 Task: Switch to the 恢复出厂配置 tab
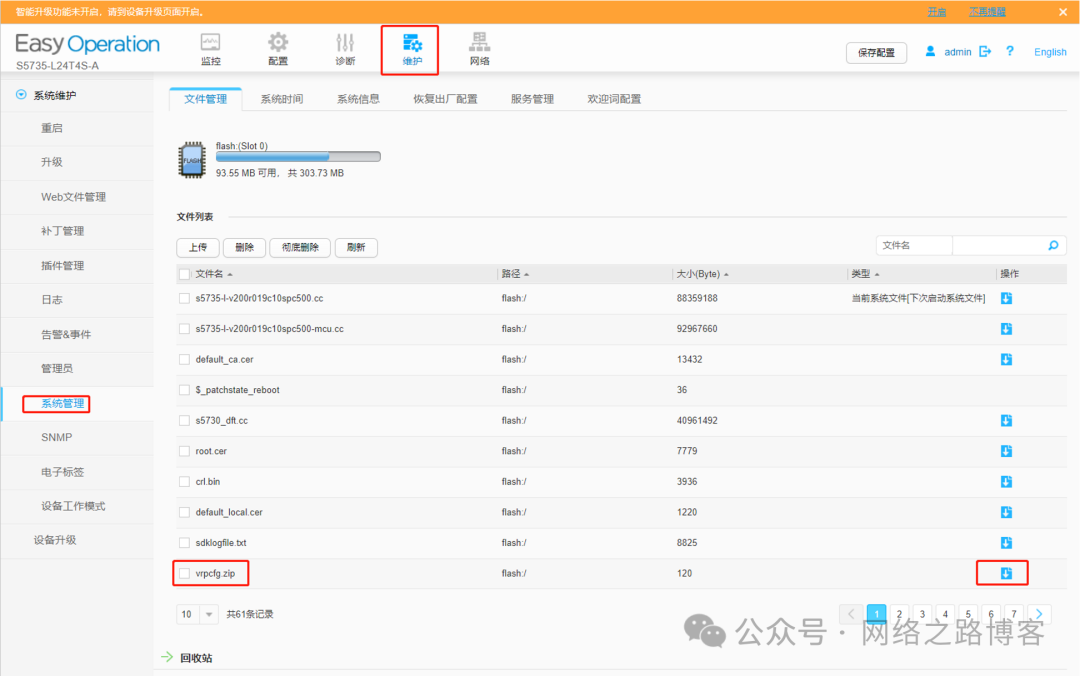coord(445,99)
